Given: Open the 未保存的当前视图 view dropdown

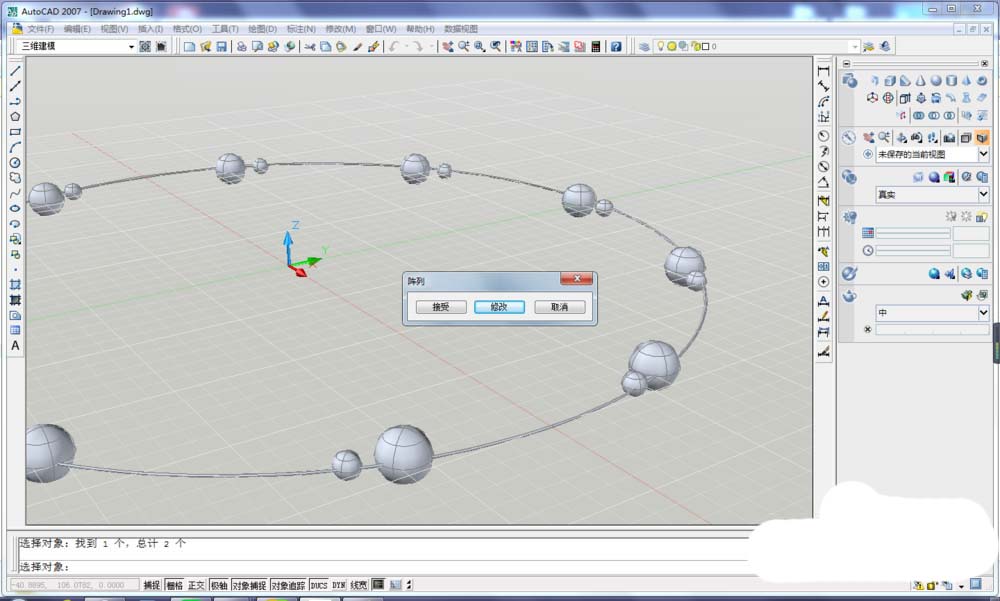Looking at the screenshot, I should coord(983,155).
